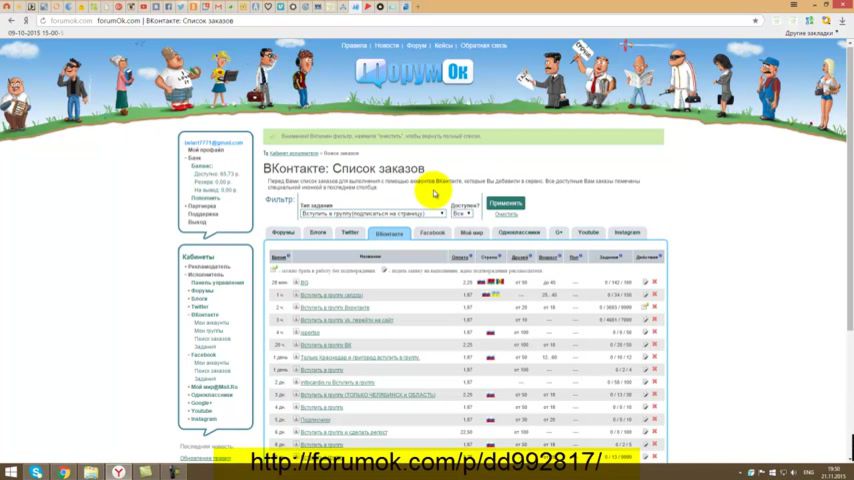Screen dimensions: 854x480
Task: Click the red X in the BG row
Action: (x=655, y=282)
